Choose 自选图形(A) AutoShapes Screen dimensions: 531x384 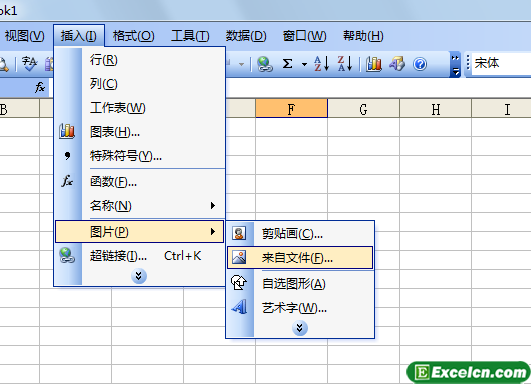click(x=300, y=283)
